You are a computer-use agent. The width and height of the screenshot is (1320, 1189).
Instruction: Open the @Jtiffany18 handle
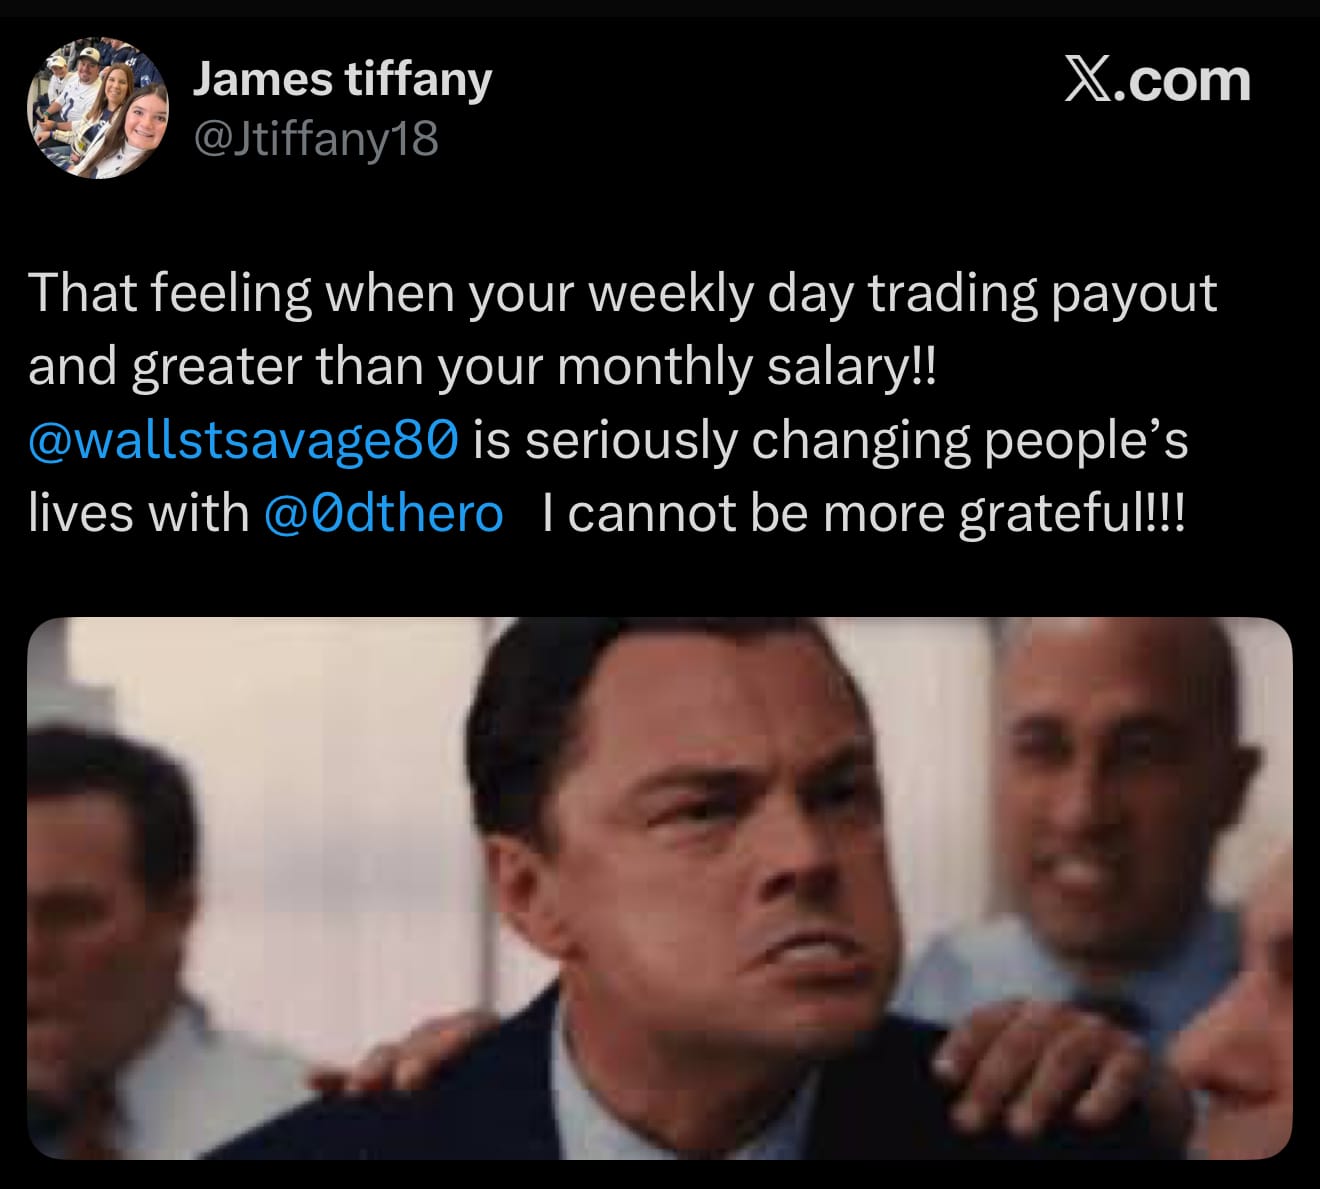[x=315, y=139]
